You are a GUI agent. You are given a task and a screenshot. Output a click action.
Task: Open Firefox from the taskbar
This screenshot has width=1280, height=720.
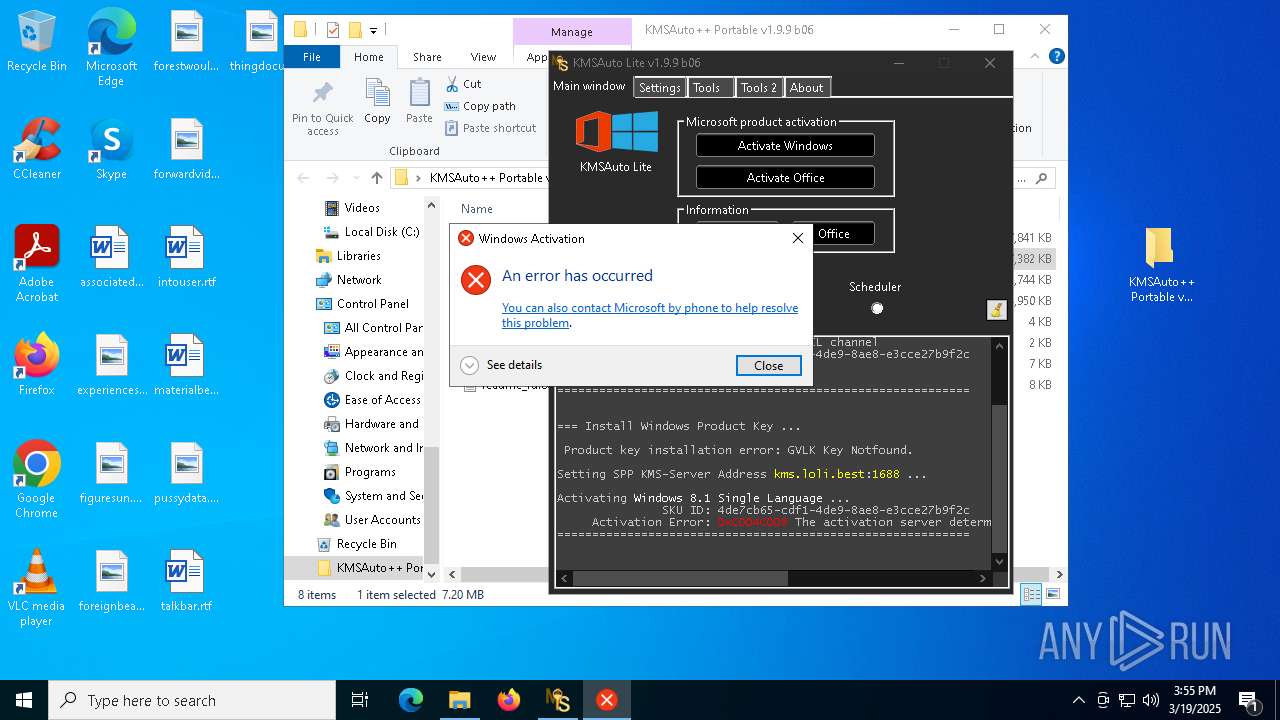click(508, 700)
